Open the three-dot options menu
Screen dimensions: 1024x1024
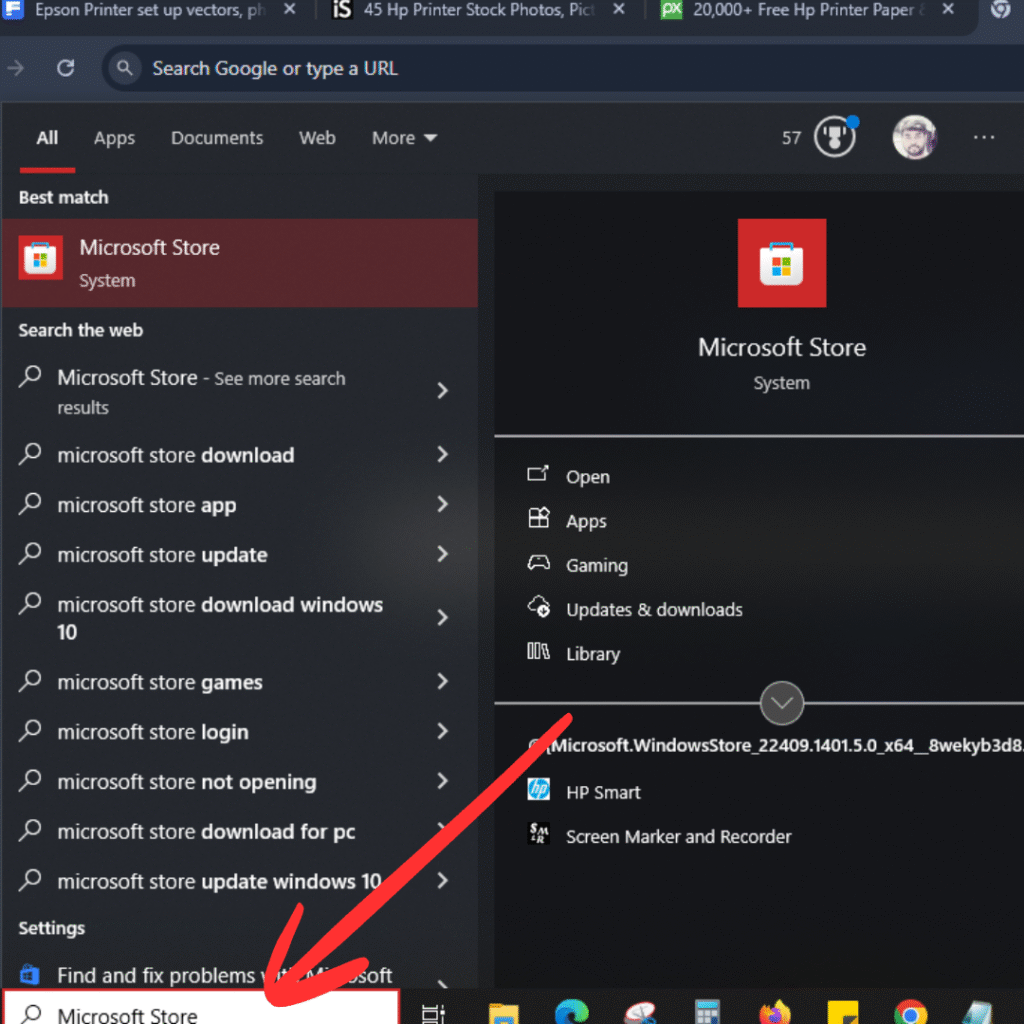(984, 137)
